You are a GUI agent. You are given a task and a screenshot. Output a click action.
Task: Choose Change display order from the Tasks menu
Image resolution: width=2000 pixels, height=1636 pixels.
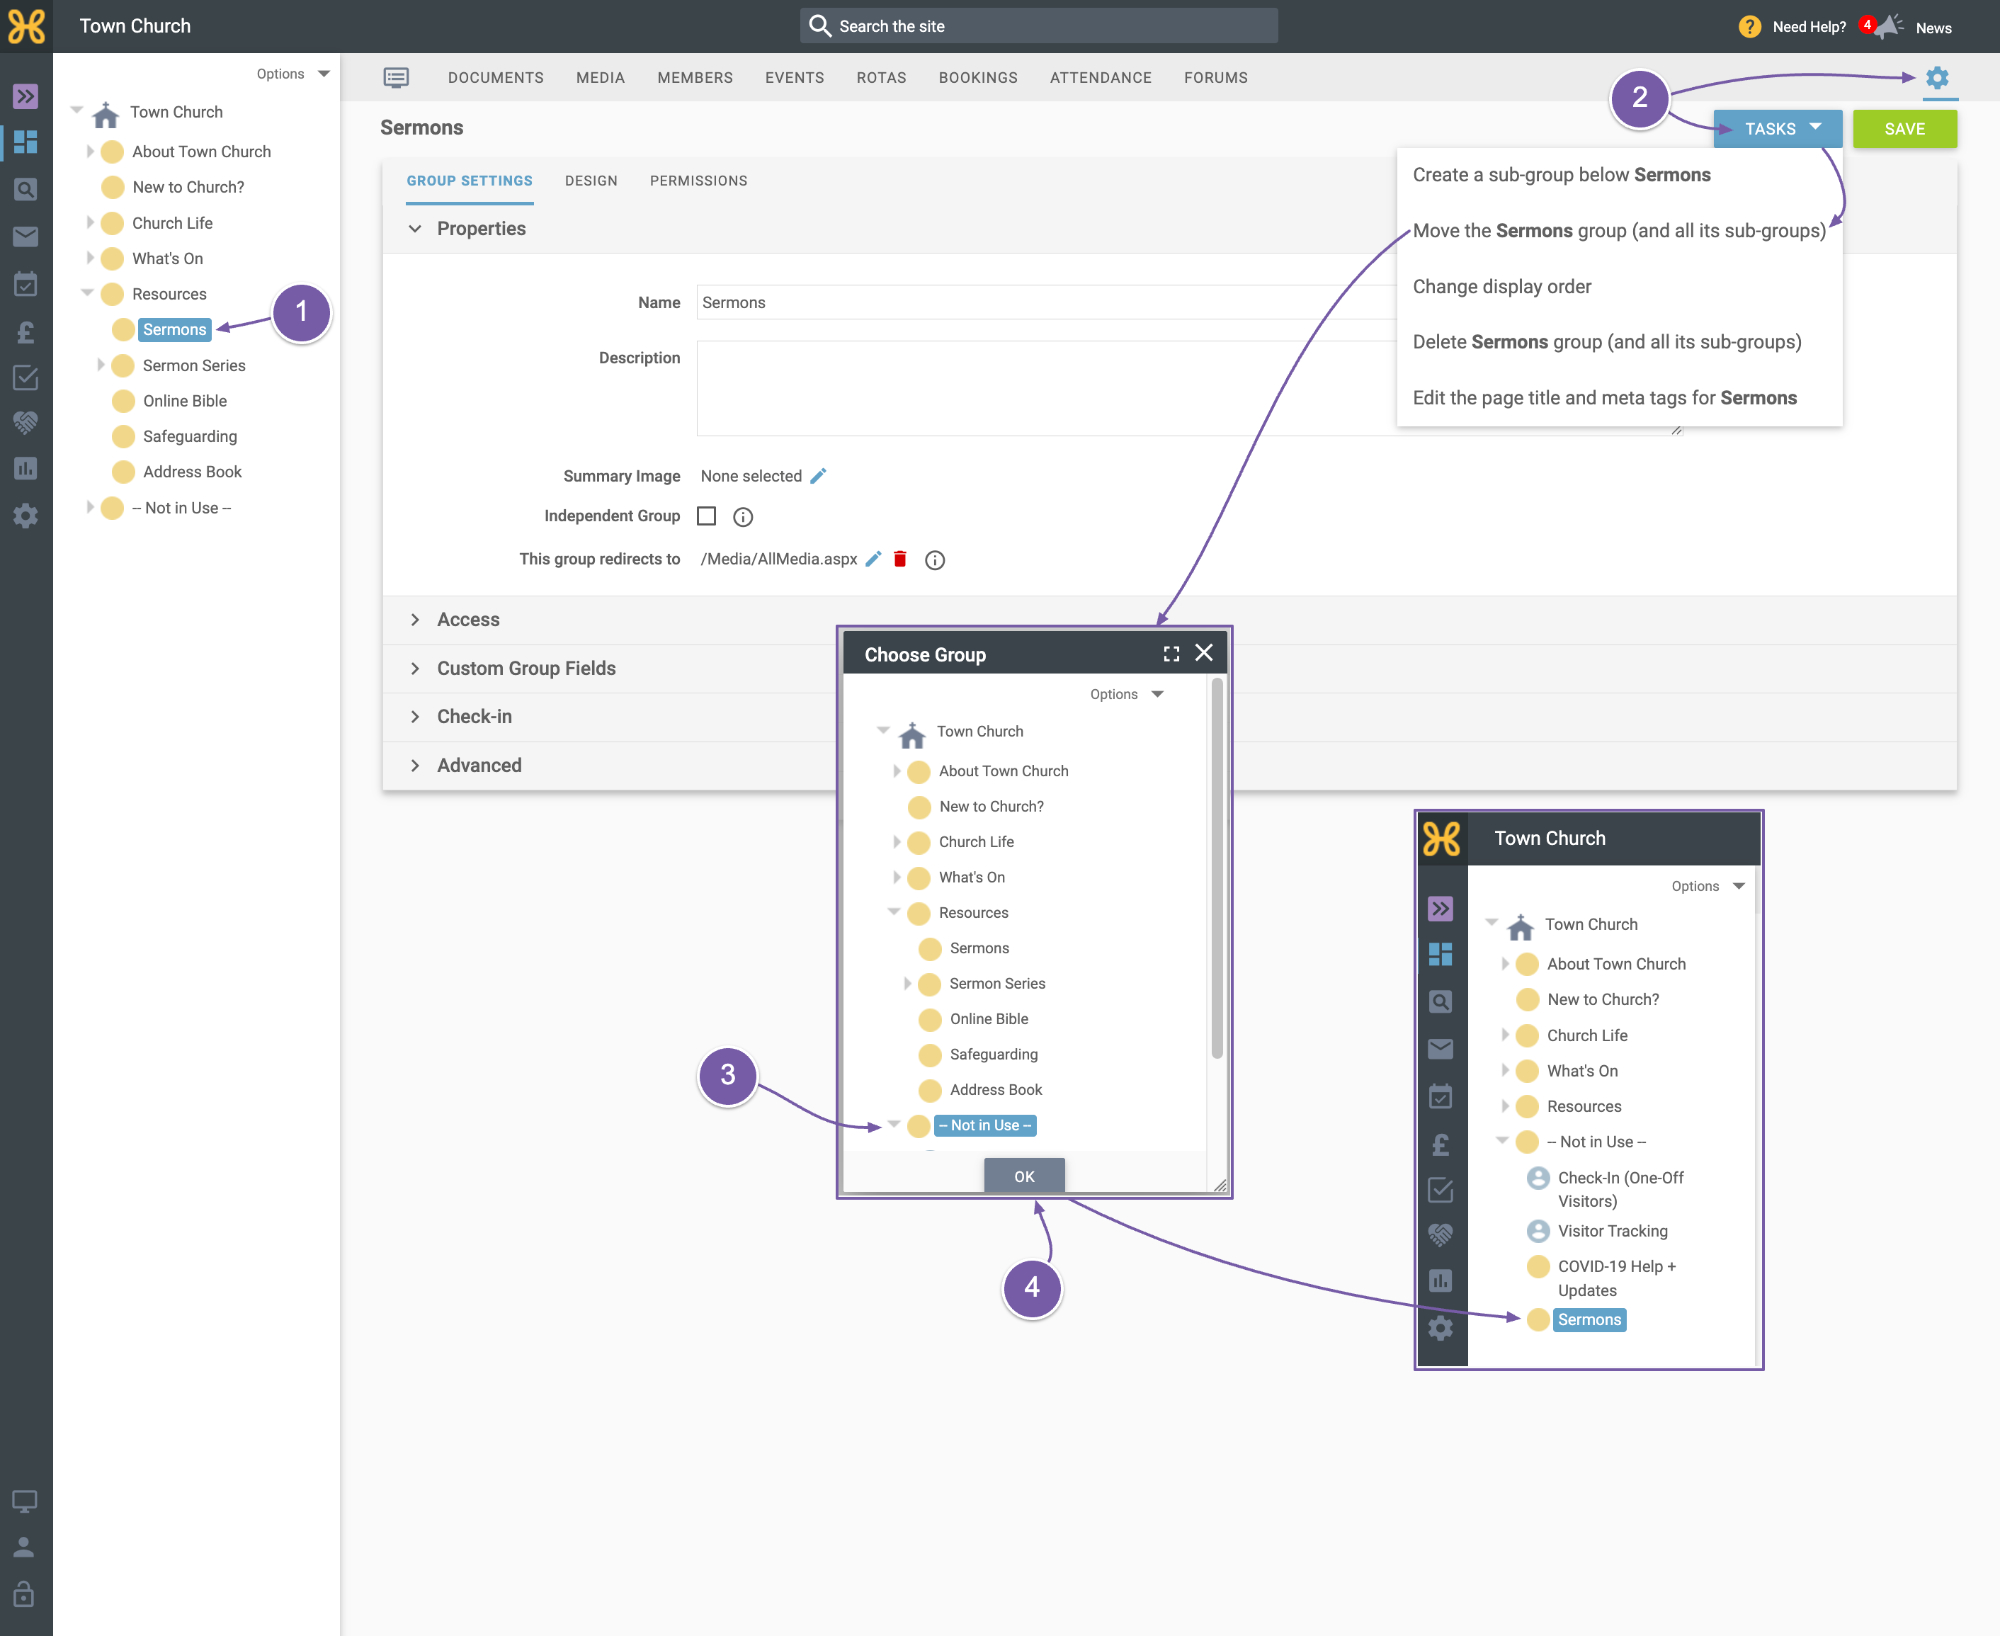(1502, 287)
